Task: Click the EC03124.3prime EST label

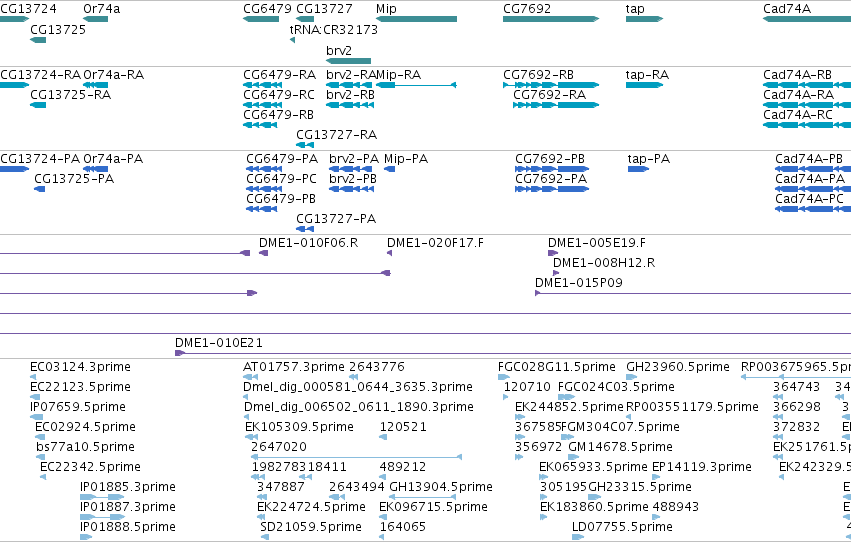Action: click(80, 367)
